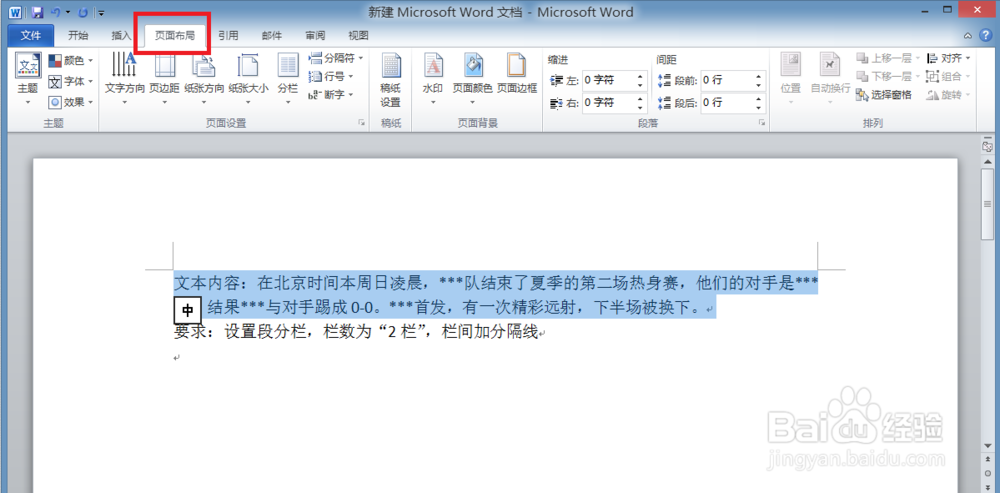Click Paper Size (纸张大小) icon

(248, 66)
